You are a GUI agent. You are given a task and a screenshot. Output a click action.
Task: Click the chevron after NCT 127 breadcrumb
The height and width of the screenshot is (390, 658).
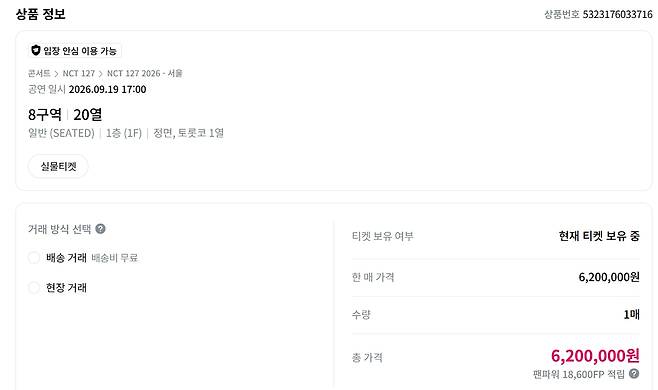pyautogui.click(x=101, y=74)
